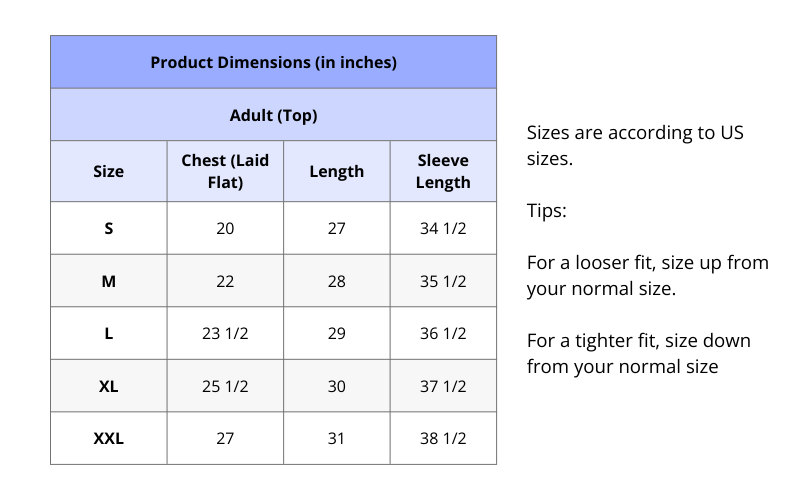This screenshot has width=800, height=500.
Task: Click the "Sizes are according to US sizes" note
Action: pos(635,145)
